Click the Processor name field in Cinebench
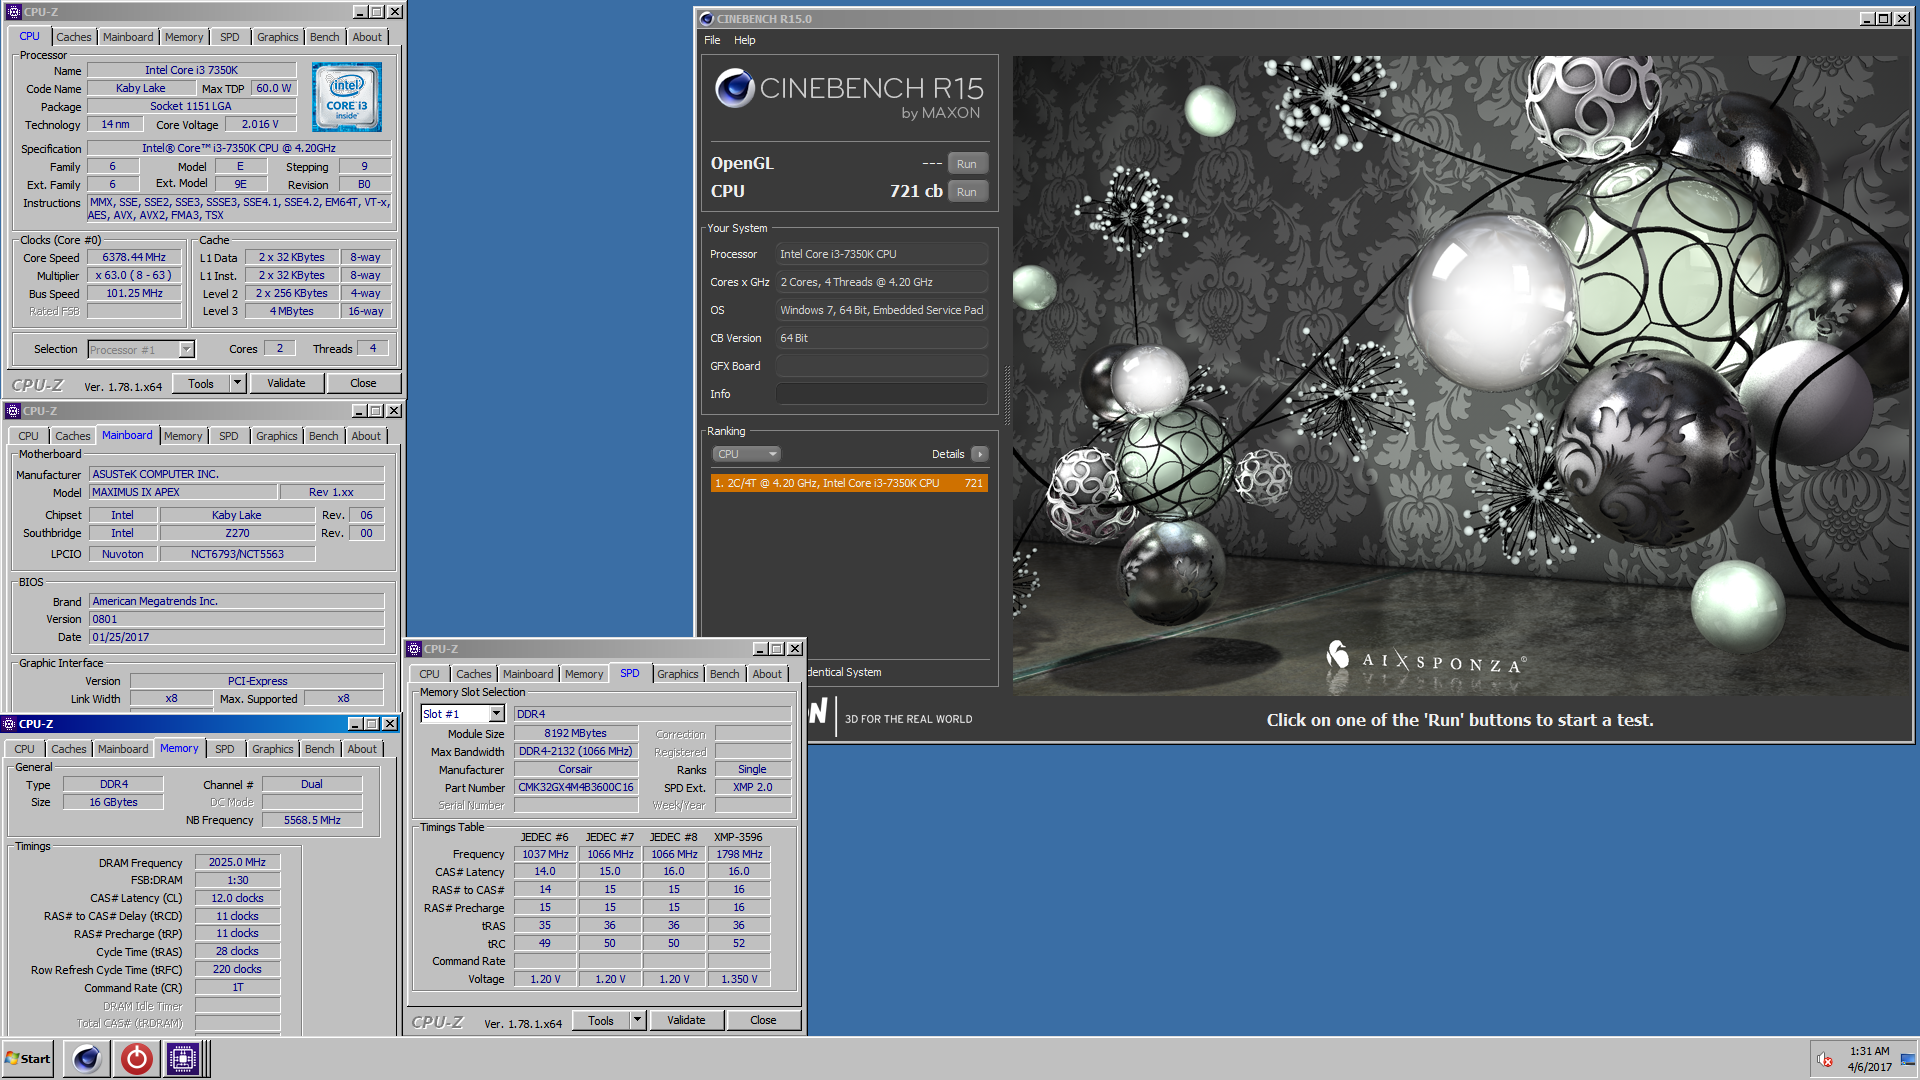The image size is (1920, 1080). click(x=882, y=254)
